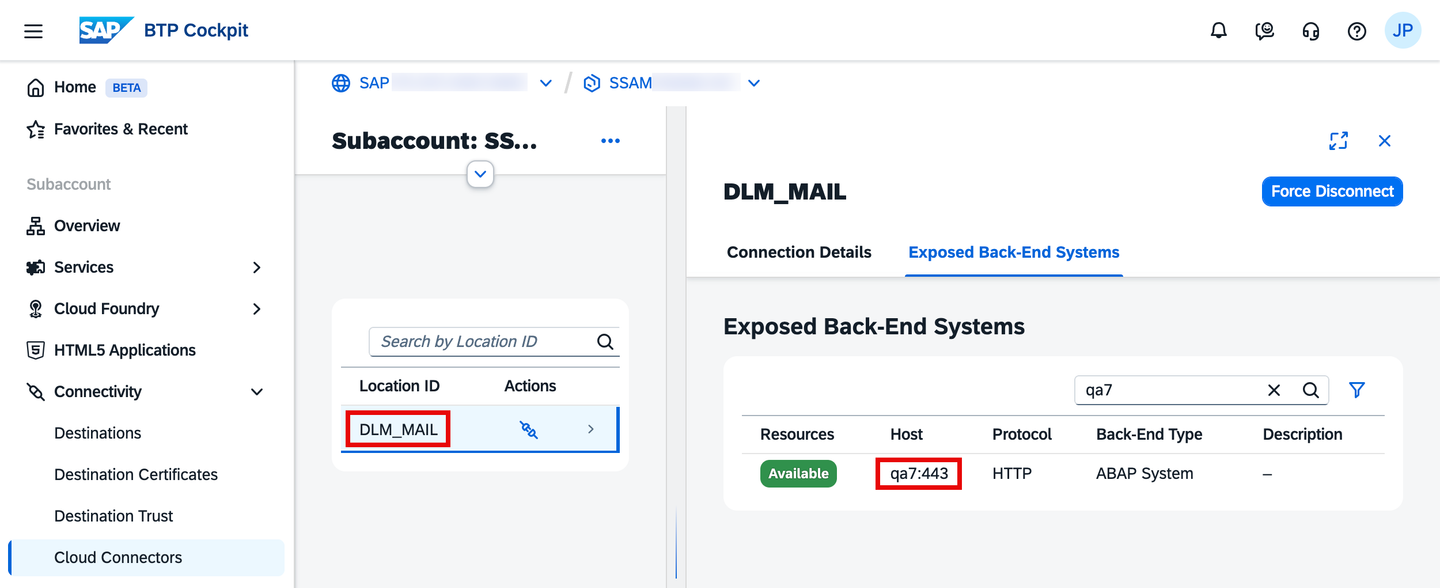The width and height of the screenshot is (1440, 588).
Task: Collapse the Connectivity section chevron
Action: [x=257, y=392]
